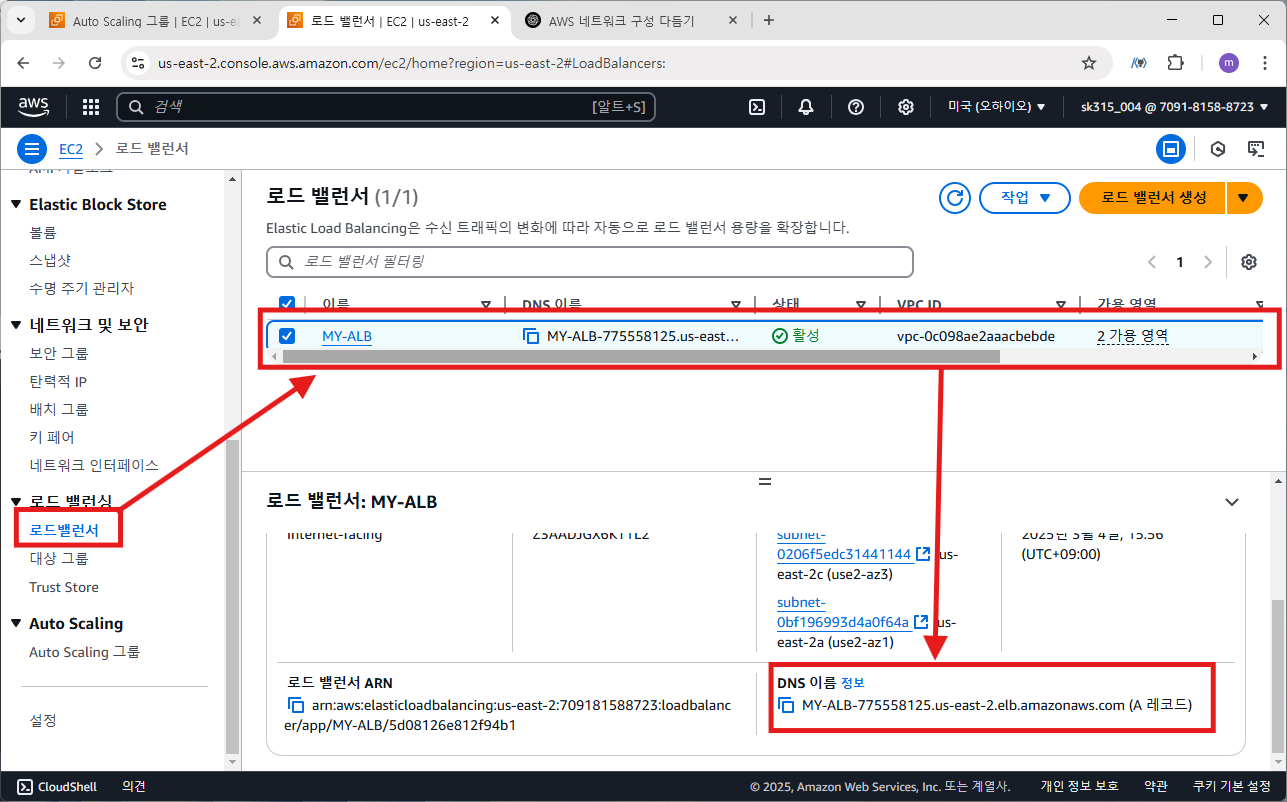Viewport: 1287px width, 802px height.
Task: Open Chrome tab search dropdown
Action: pos(23,20)
